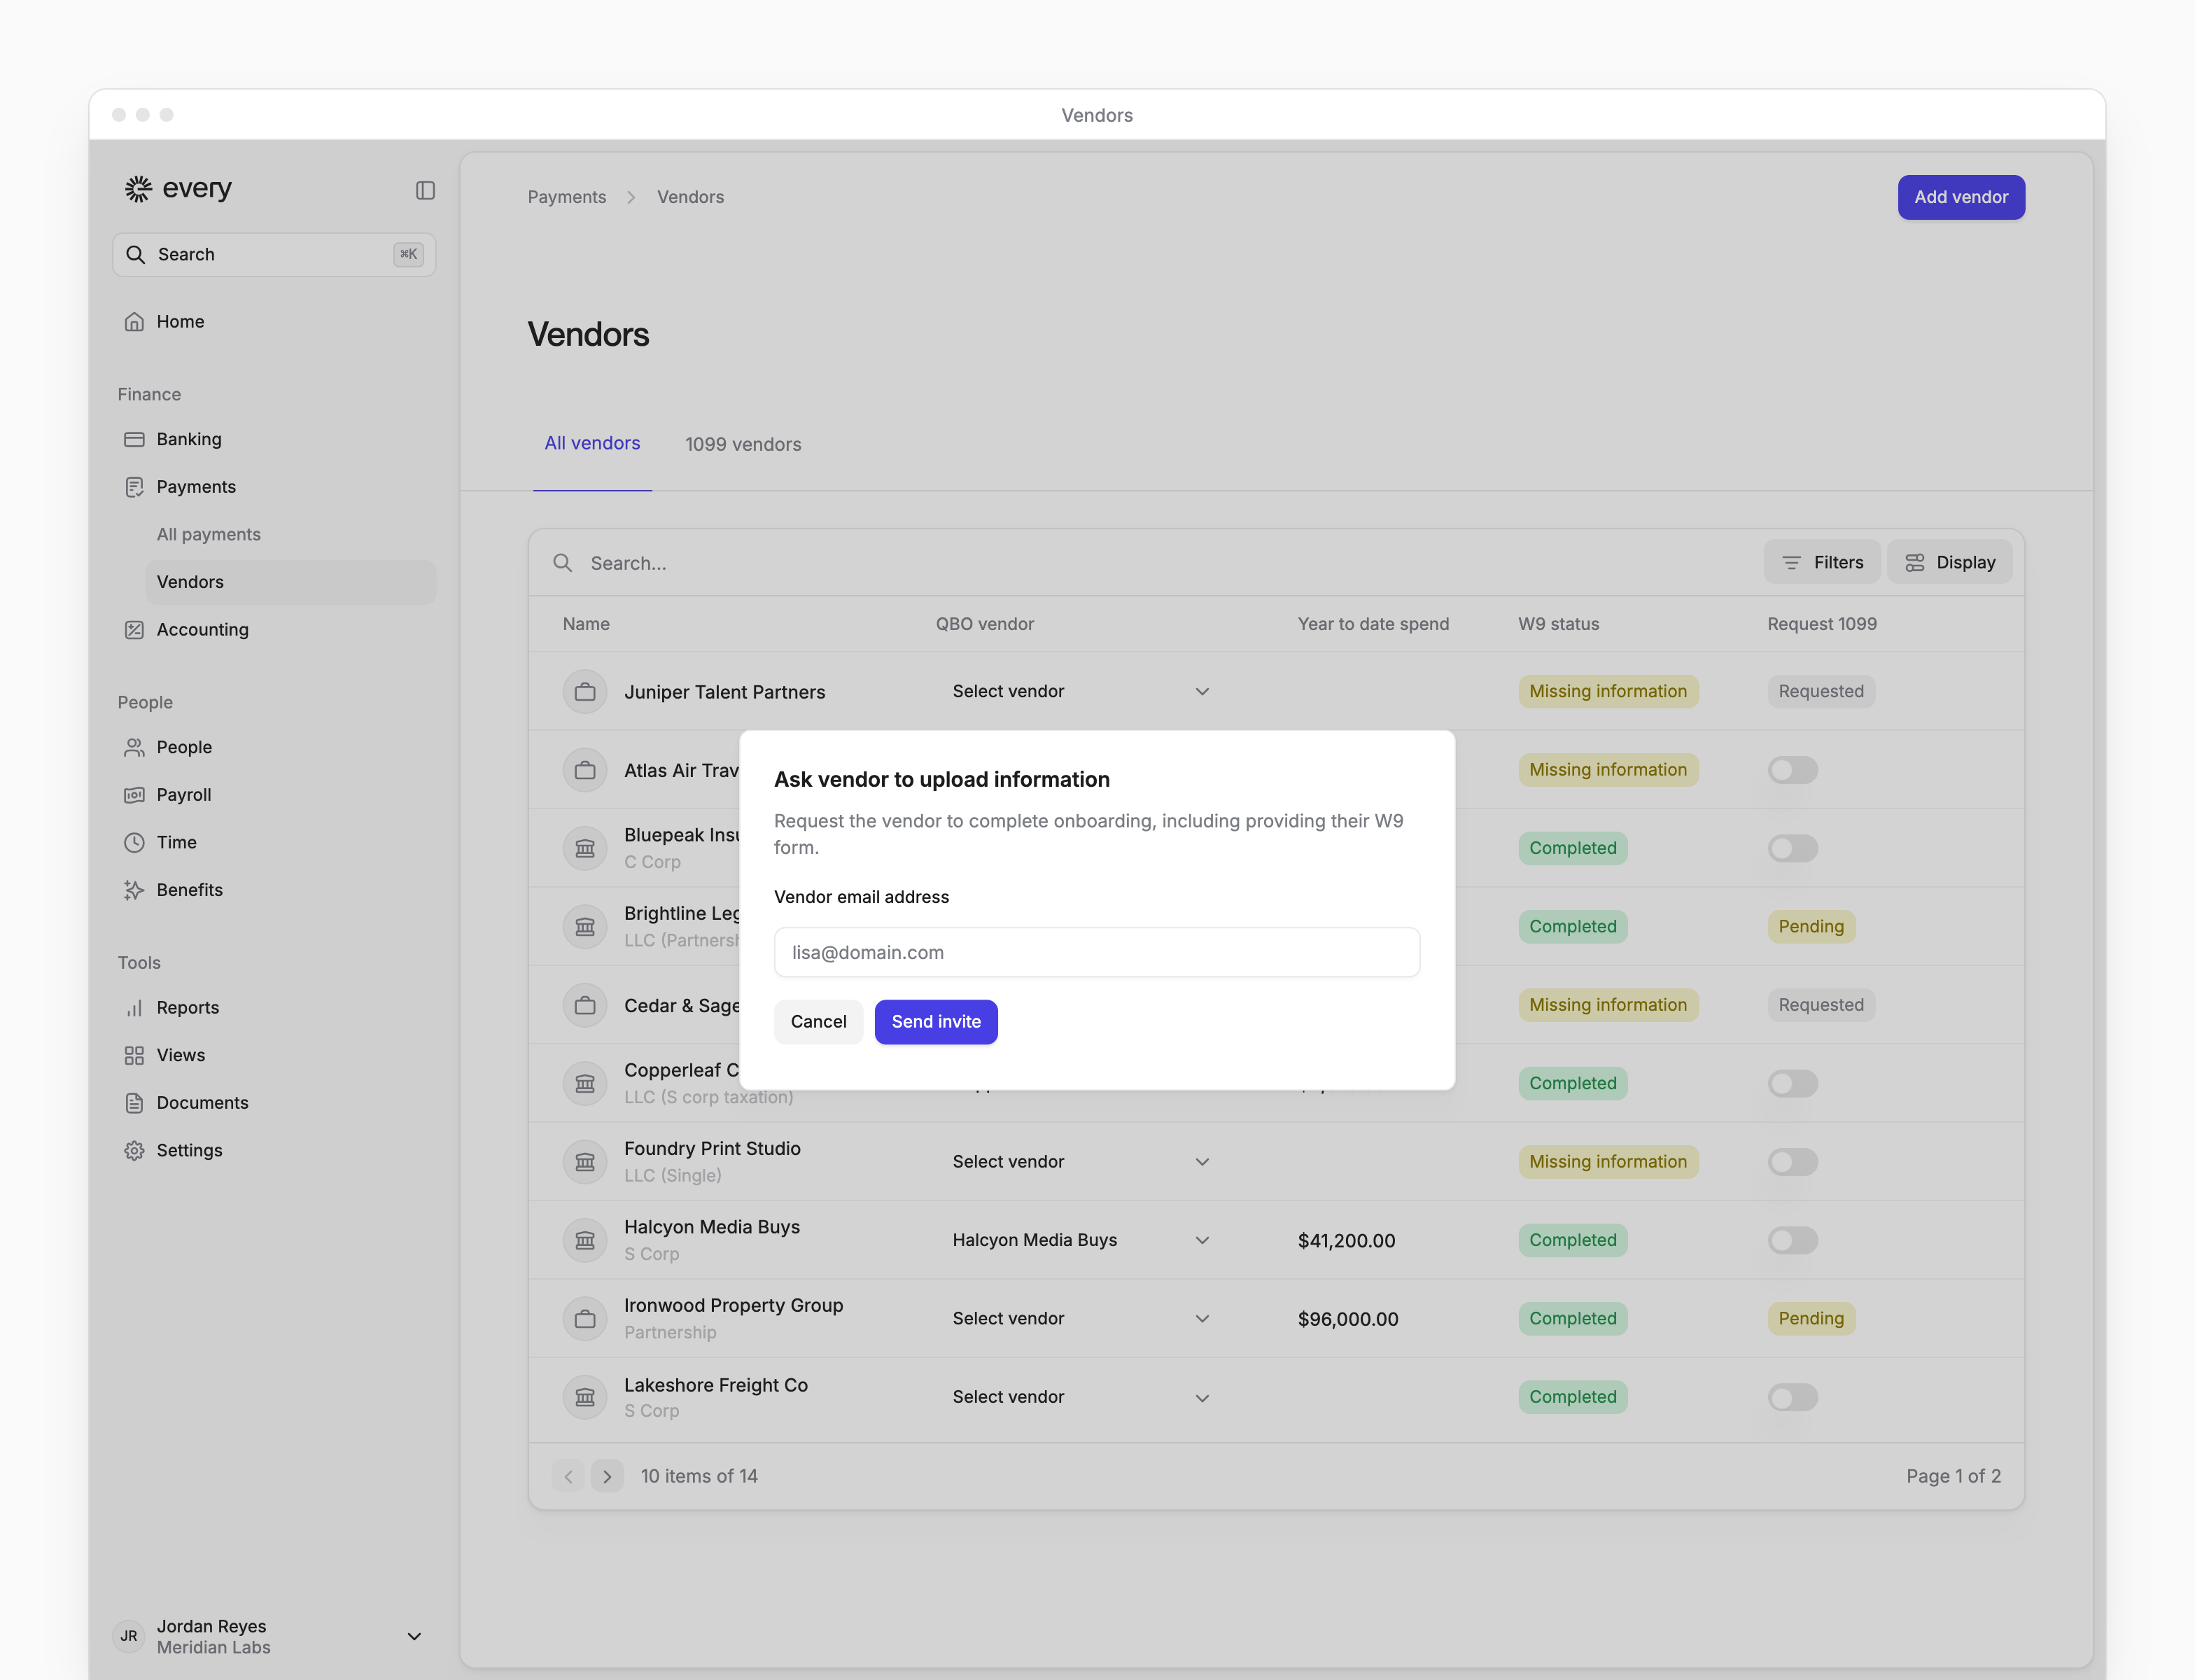The image size is (2195, 1680).
Task: Click Missing information badge for Foundry Print Studio
Action: click(1608, 1162)
